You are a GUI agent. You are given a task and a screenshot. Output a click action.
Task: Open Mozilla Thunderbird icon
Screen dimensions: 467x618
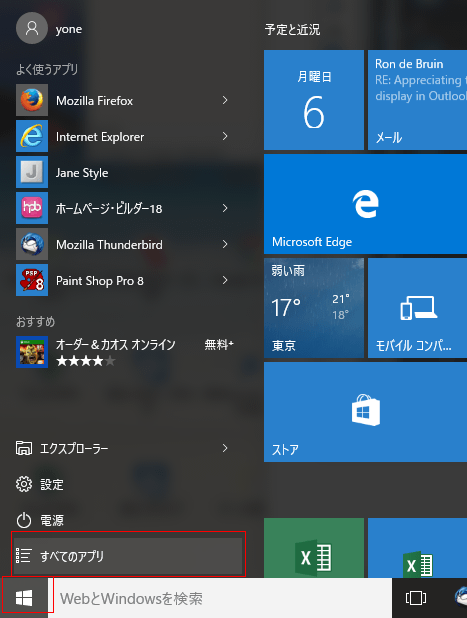[32, 244]
